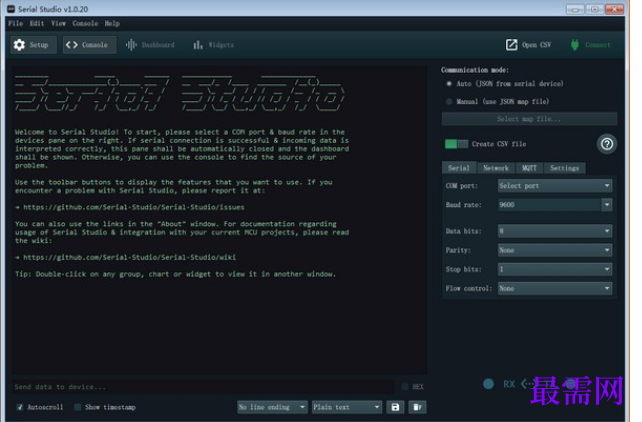Viewport: 642px width, 422px height.
Task: Enable the HEX checkbox
Action: (x=405, y=387)
